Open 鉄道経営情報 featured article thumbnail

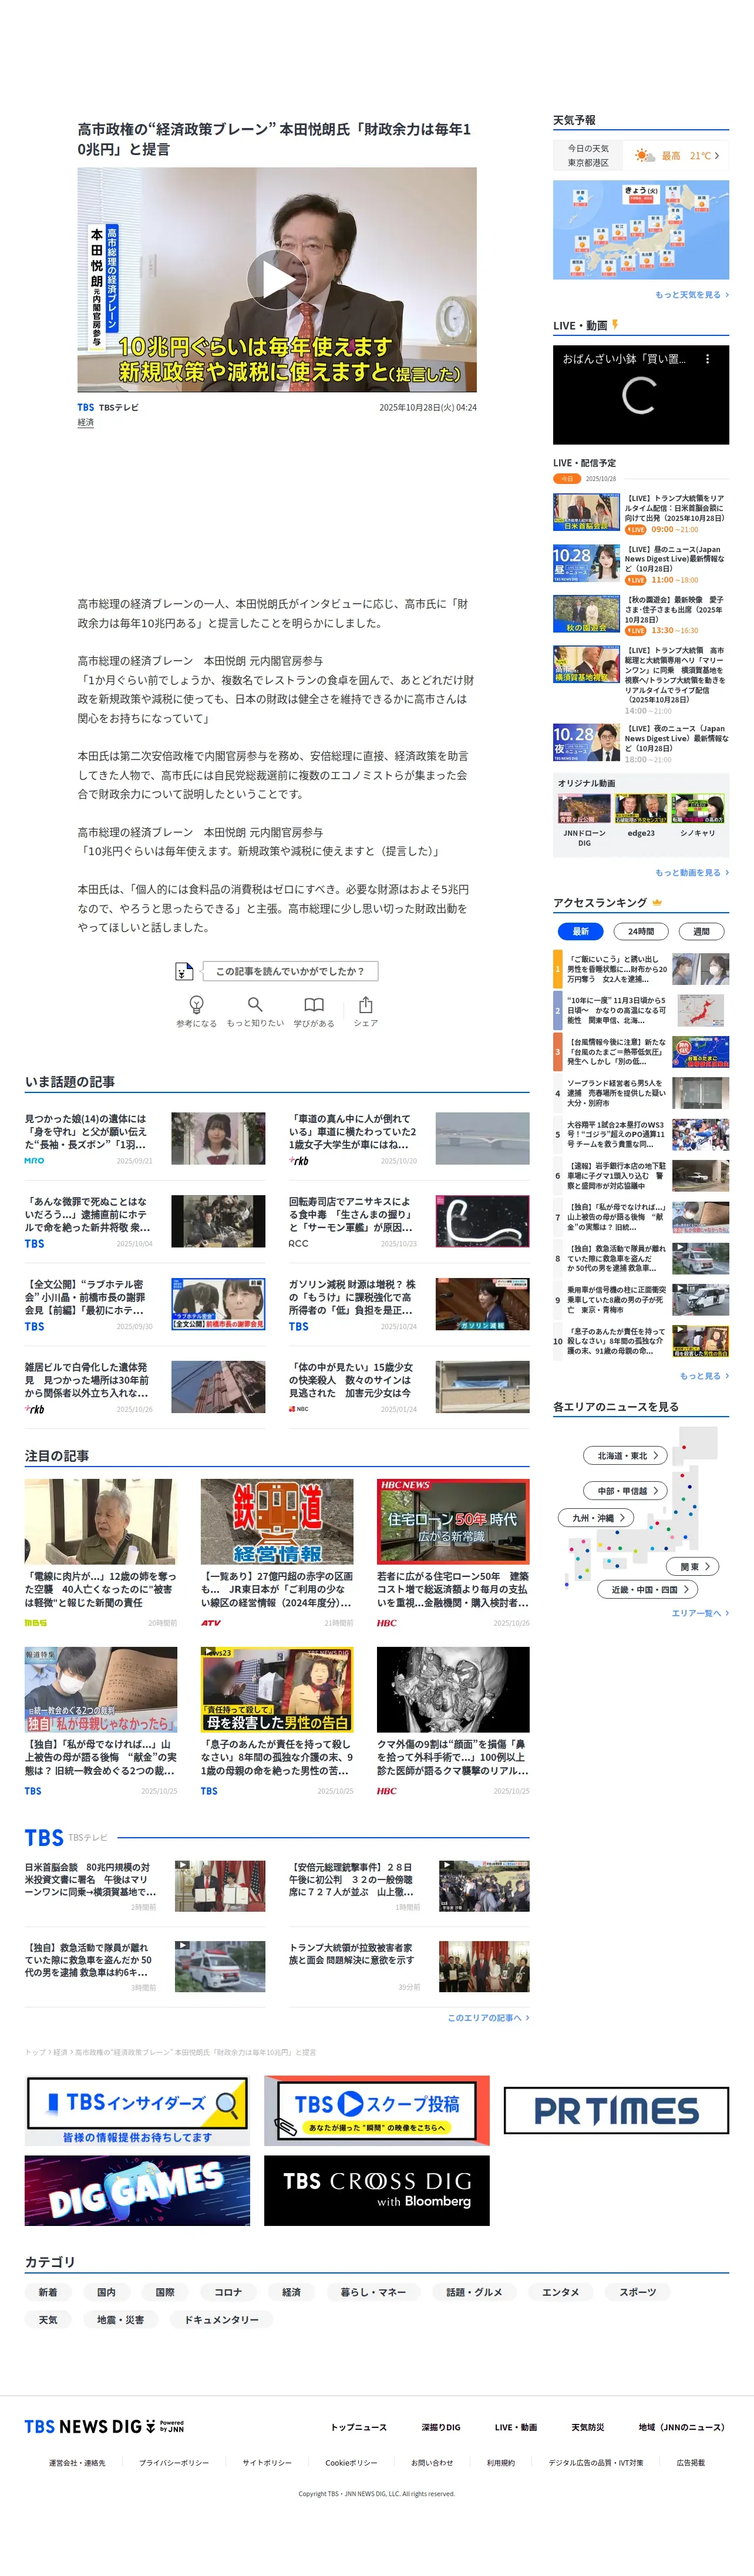pyautogui.click(x=277, y=1522)
